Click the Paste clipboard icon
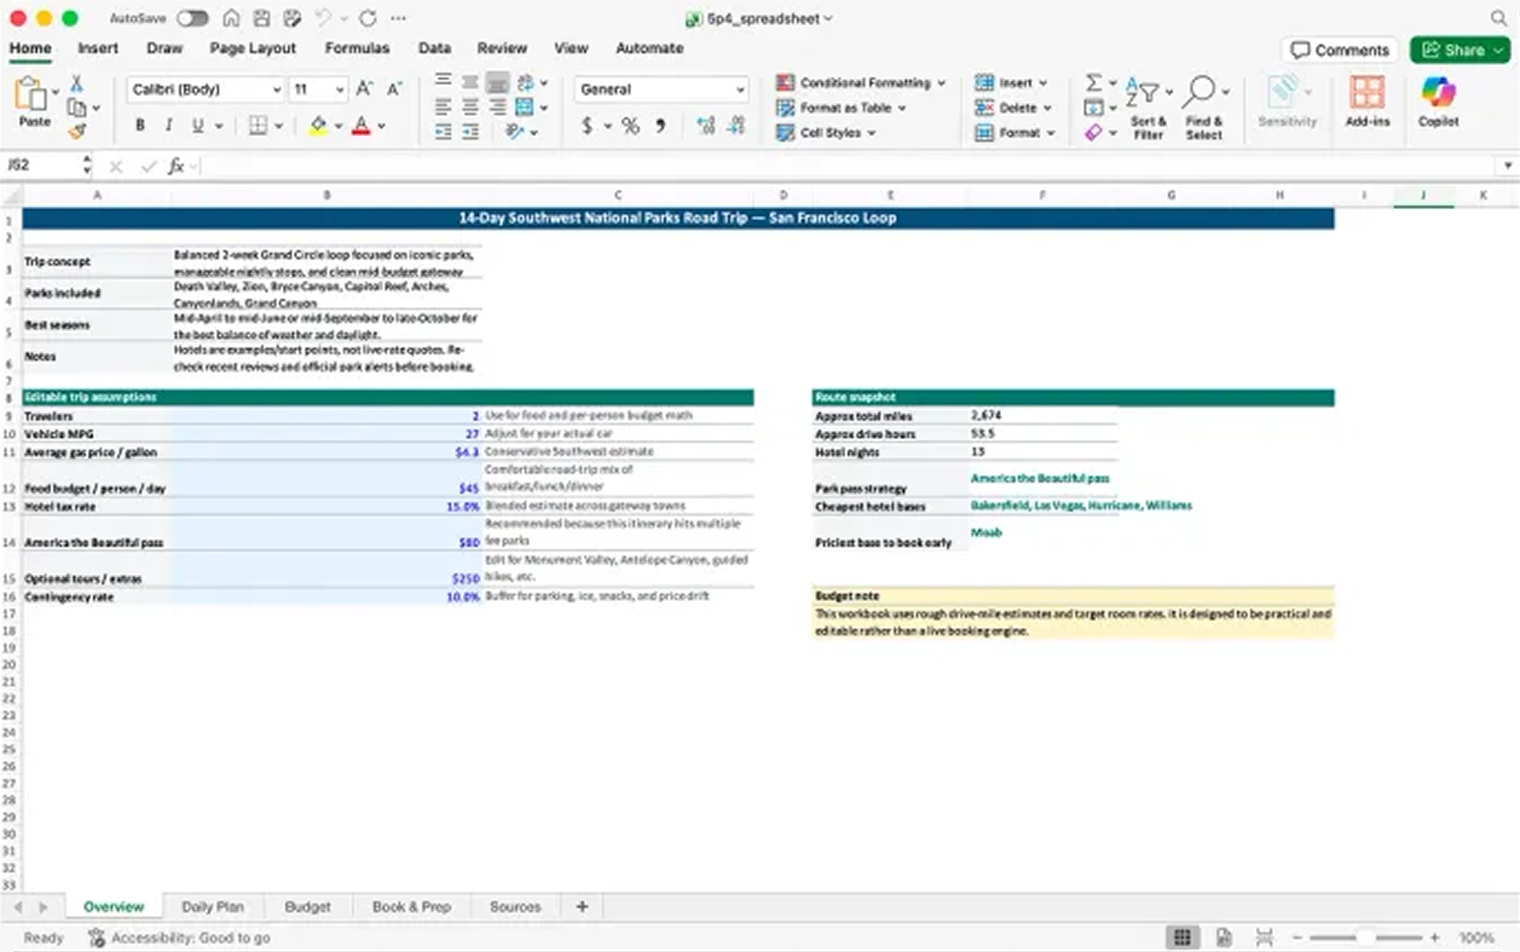 [31, 95]
